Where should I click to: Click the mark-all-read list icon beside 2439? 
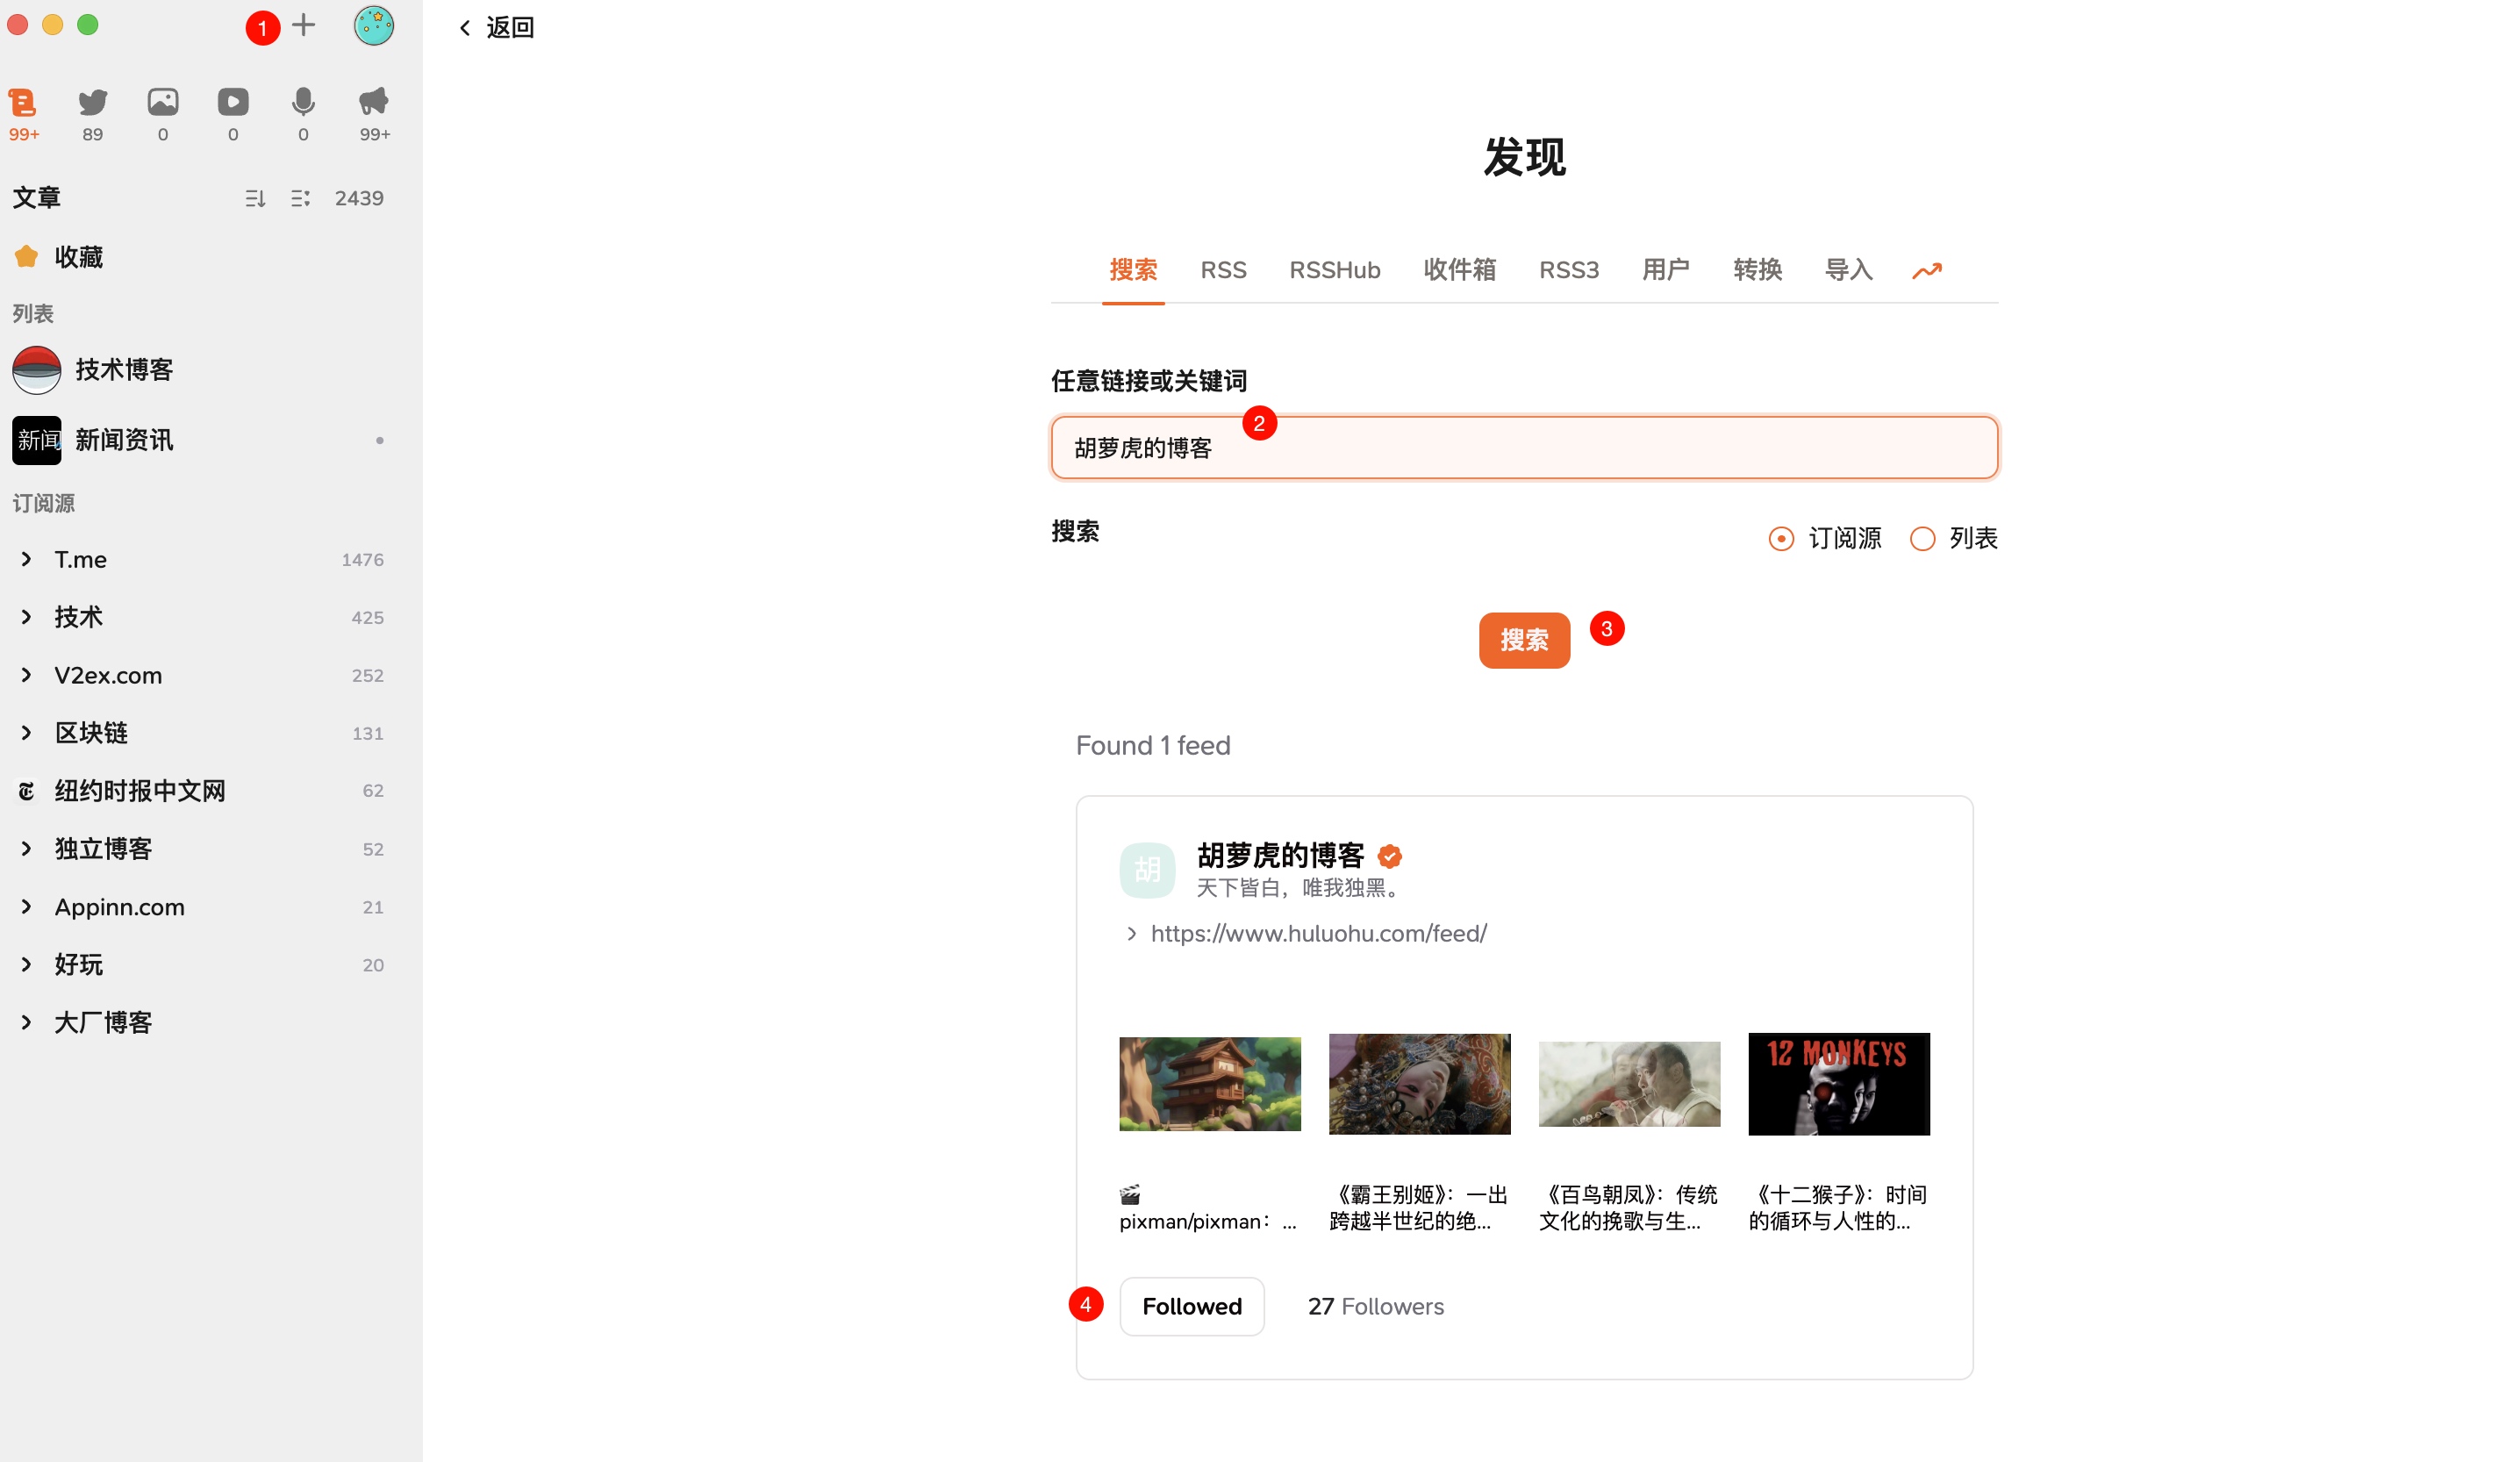[300, 198]
